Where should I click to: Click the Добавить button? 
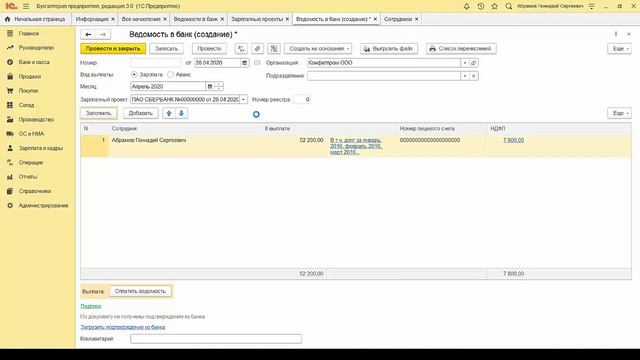coord(140,113)
